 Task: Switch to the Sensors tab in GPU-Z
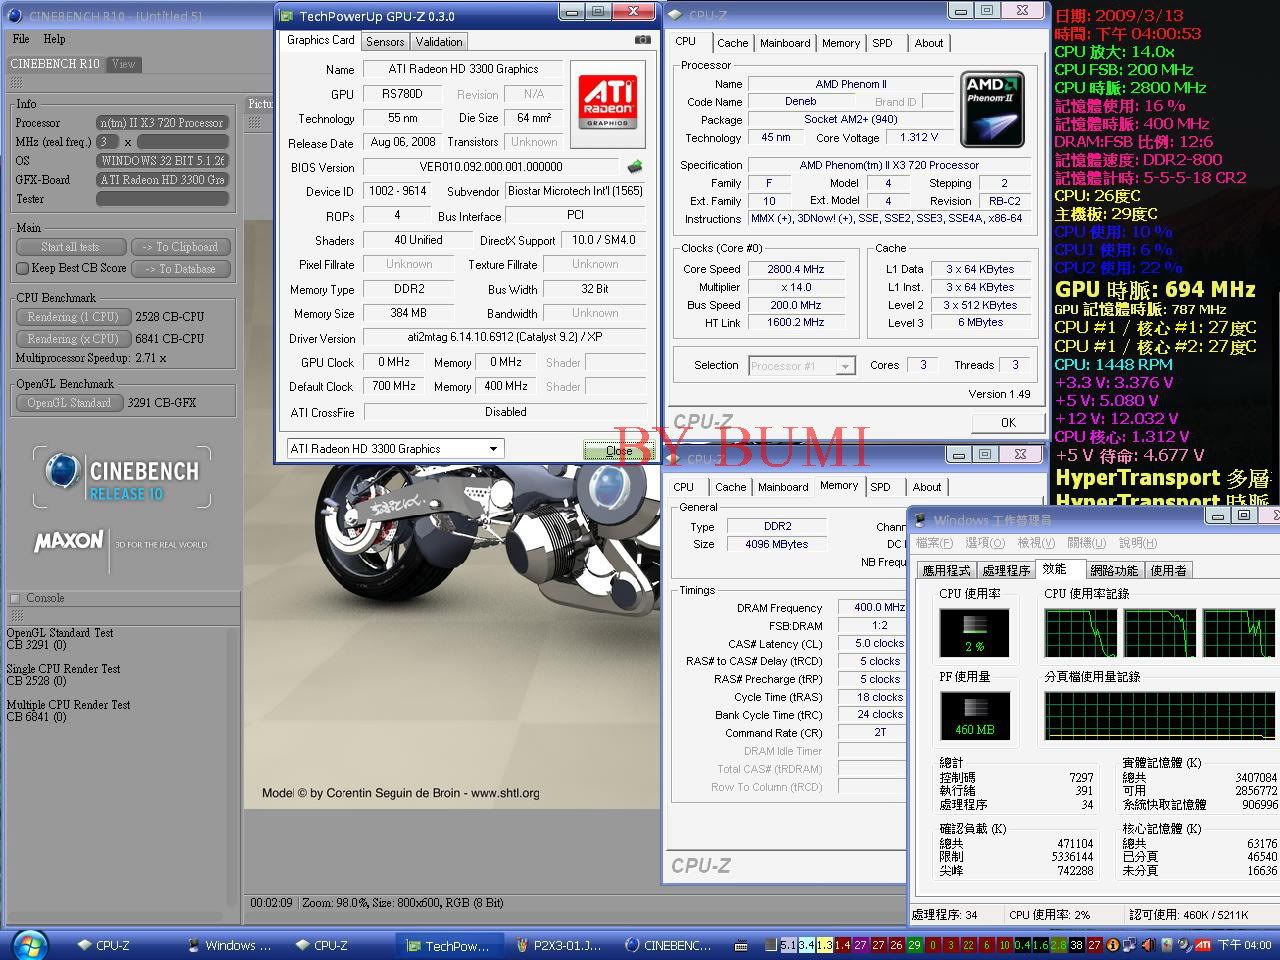(385, 42)
